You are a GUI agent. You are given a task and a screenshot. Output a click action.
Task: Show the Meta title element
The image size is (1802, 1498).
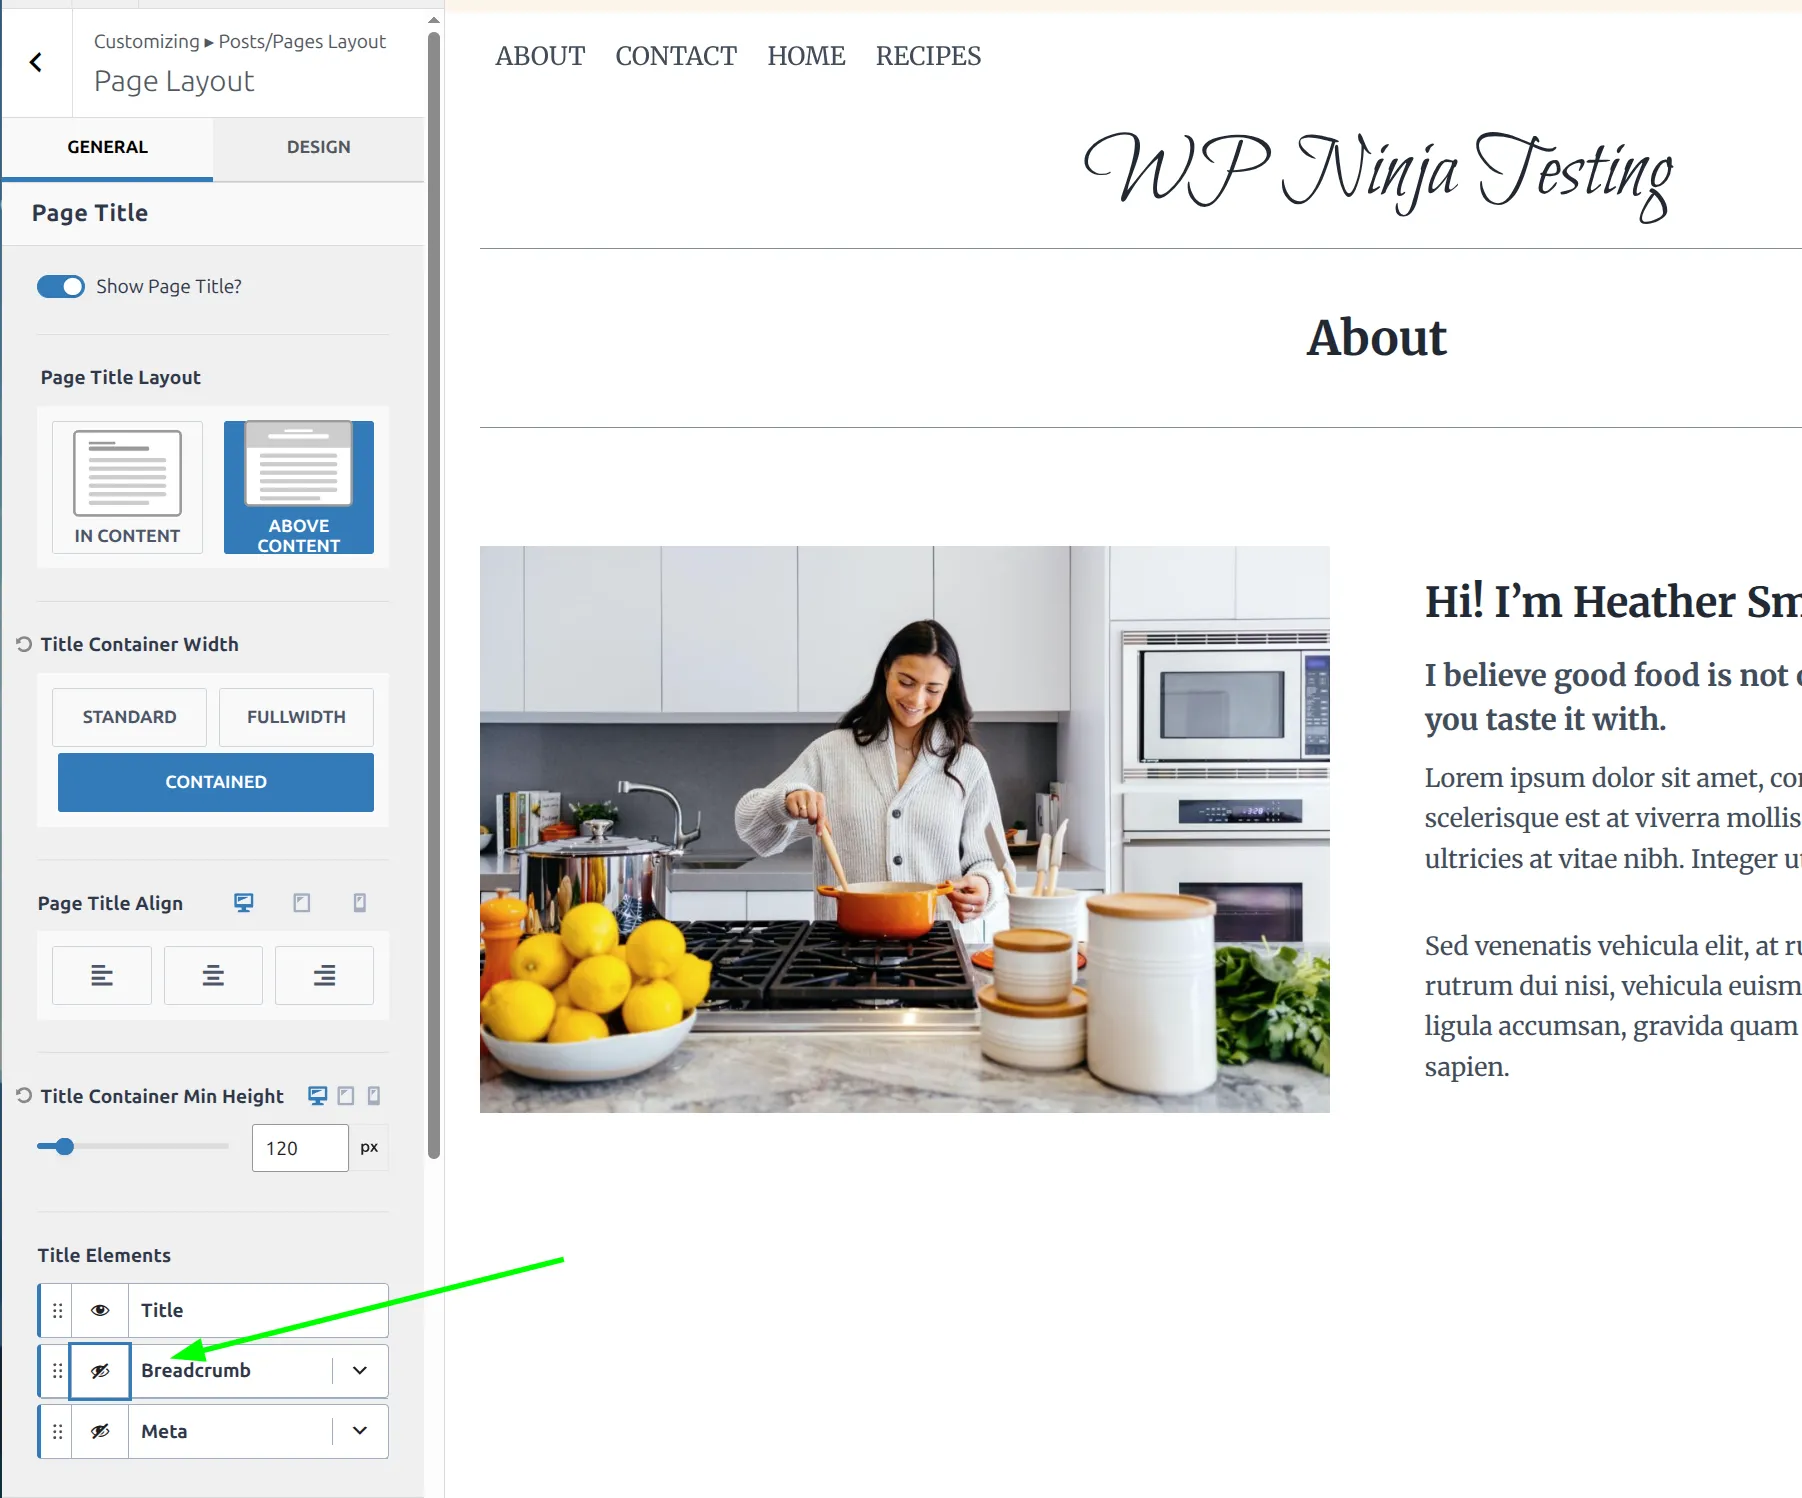(100, 1432)
